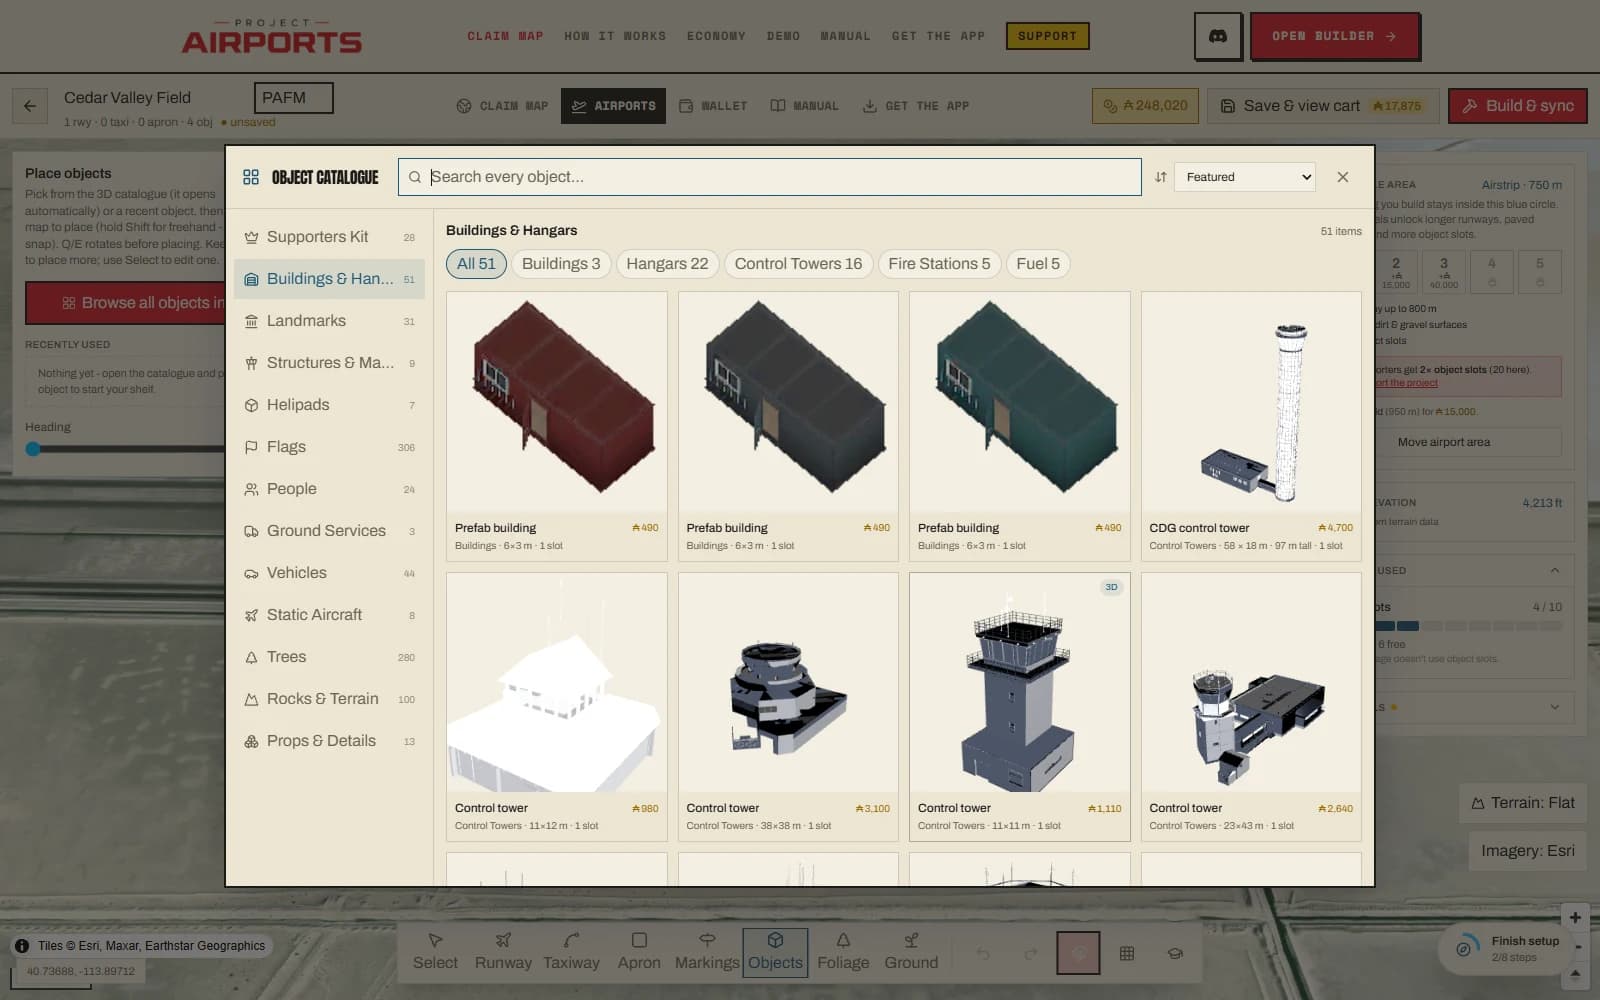1600x1000 pixels.
Task: Select the Ground tool
Action: 911,951
